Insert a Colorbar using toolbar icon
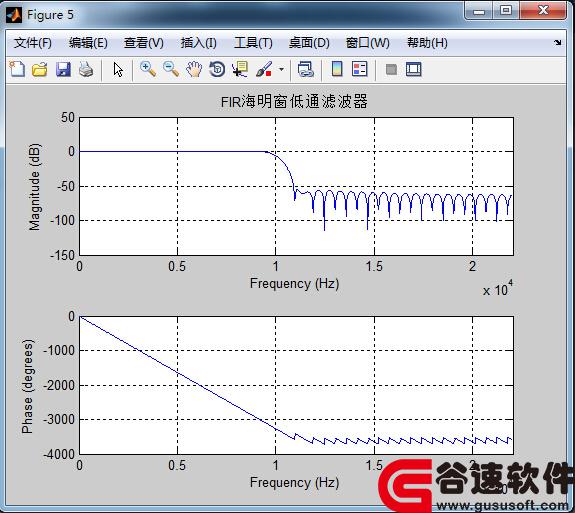 pyautogui.click(x=337, y=69)
